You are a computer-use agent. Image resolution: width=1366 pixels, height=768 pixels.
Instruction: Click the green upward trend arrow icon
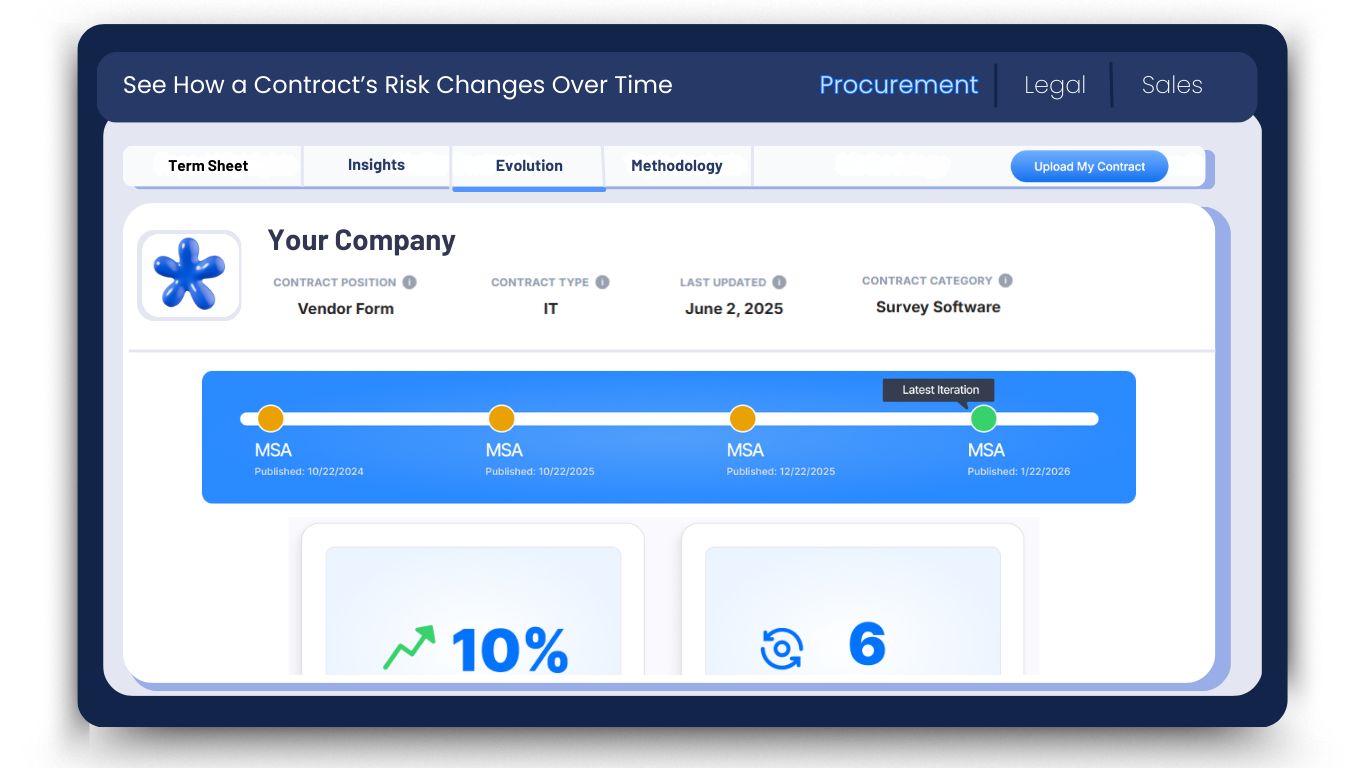pyautogui.click(x=406, y=644)
